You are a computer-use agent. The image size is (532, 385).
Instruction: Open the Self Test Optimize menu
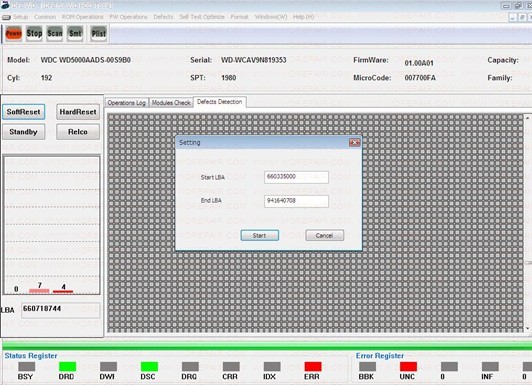click(x=202, y=17)
